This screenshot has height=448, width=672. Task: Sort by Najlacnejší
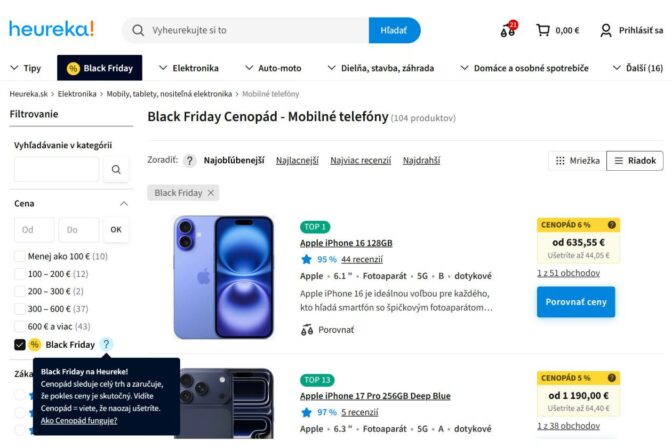click(297, 160)
